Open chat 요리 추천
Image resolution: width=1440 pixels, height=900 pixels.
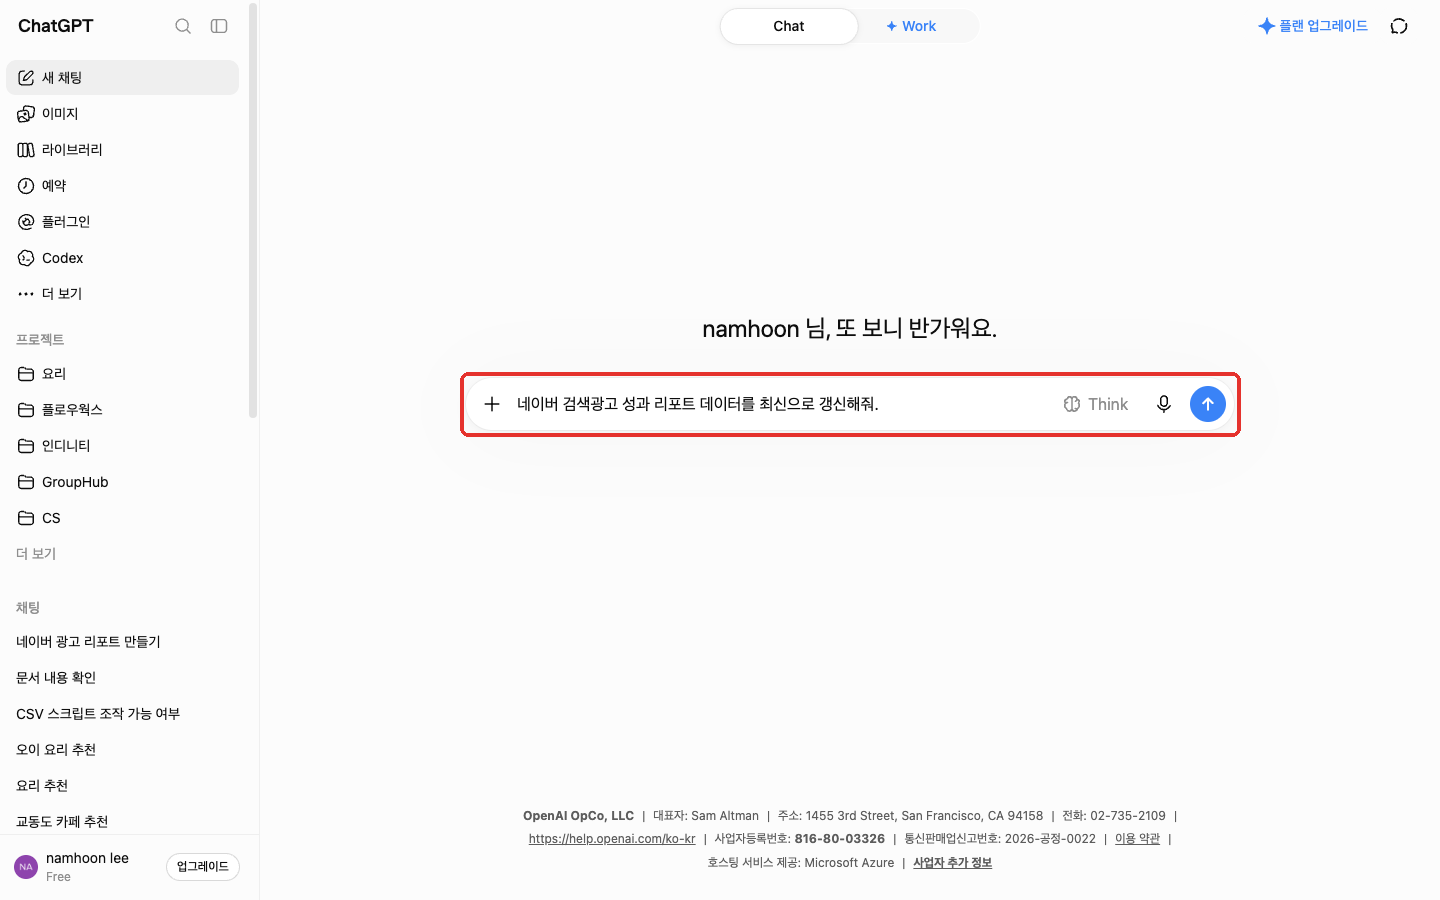tap(122, 786)
